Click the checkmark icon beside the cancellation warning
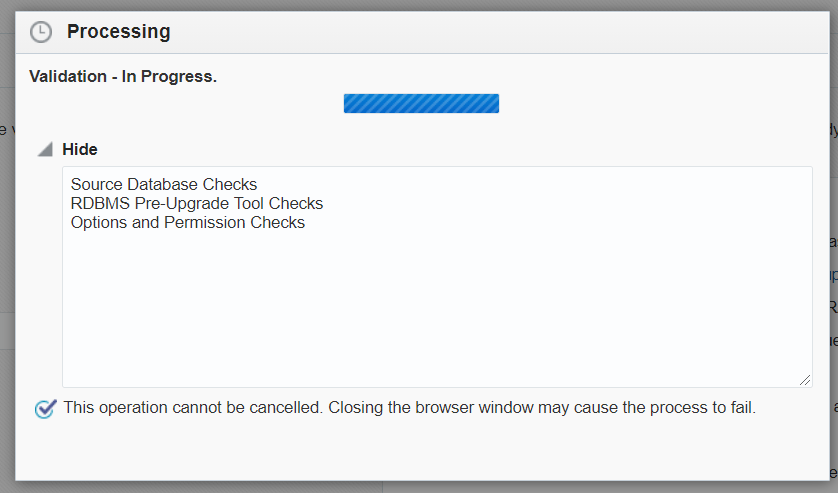 (45, 409)
